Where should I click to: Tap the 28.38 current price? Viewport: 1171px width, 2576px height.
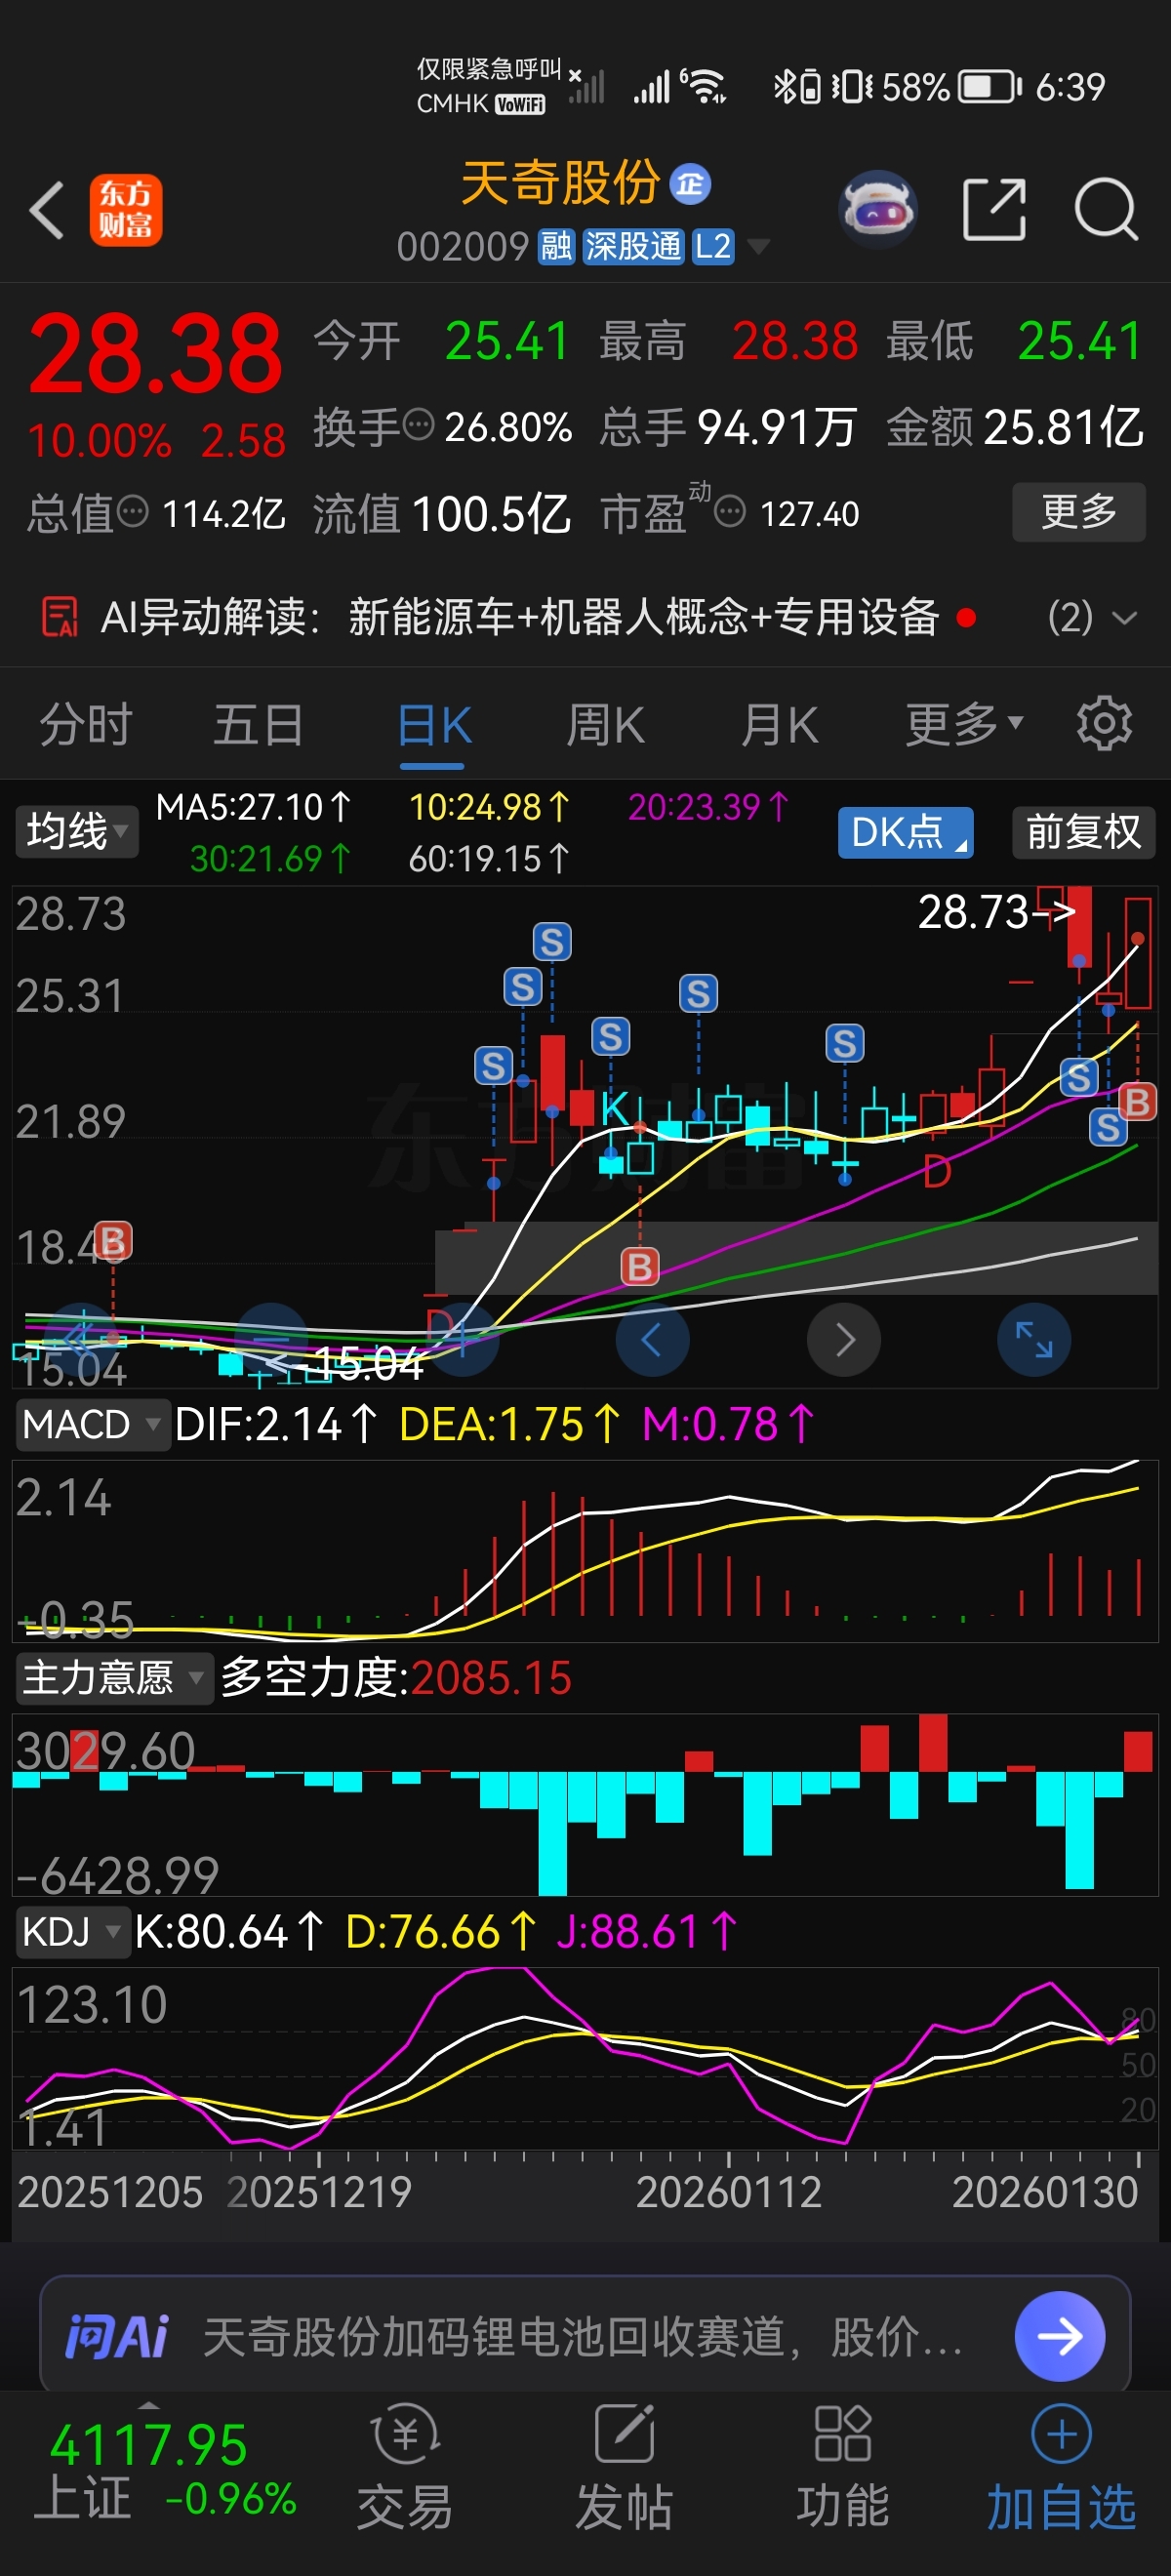point(155,354)
